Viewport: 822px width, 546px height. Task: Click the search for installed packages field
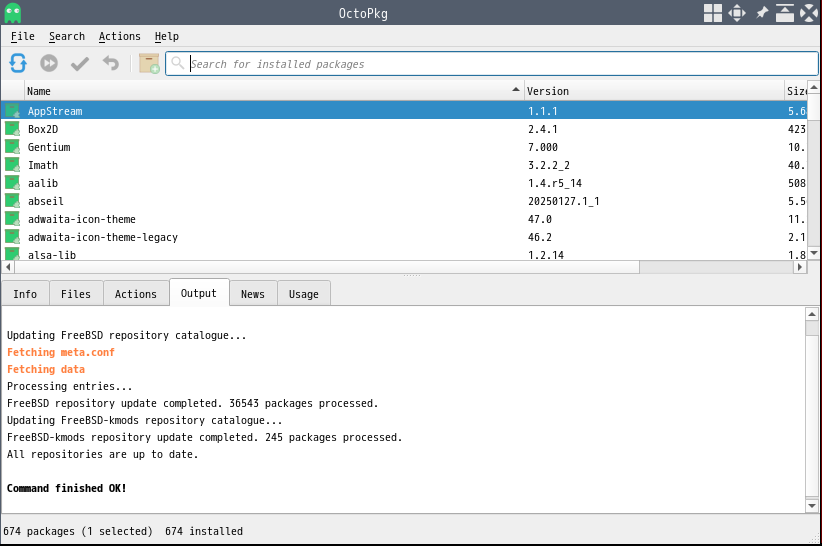[492, 63]
